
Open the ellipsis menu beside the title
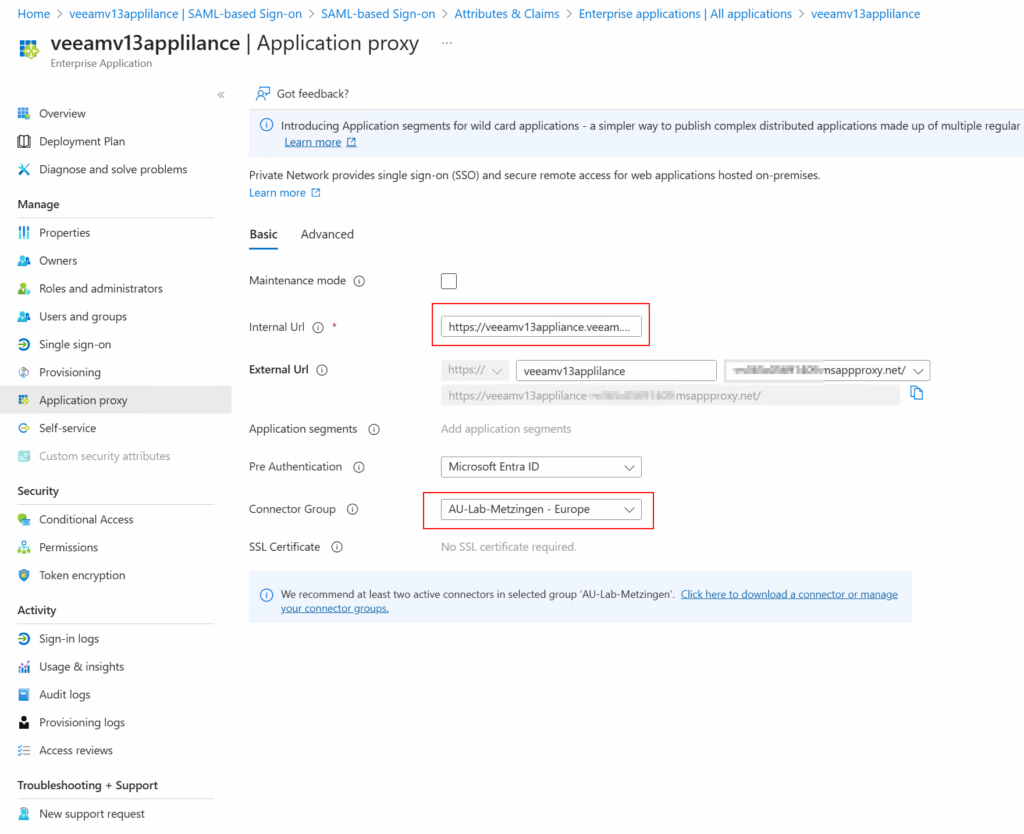coord(446,43)
